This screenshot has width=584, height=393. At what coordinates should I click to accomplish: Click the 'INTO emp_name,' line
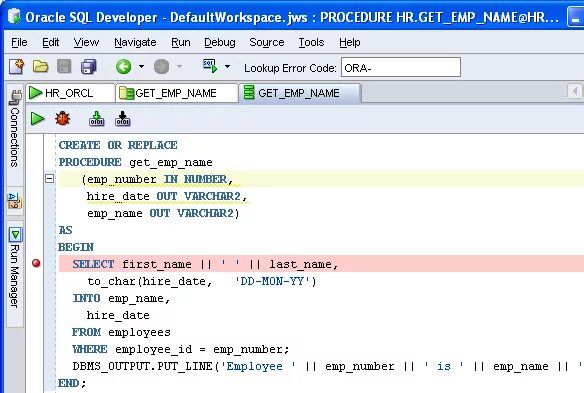coord(121,298)
